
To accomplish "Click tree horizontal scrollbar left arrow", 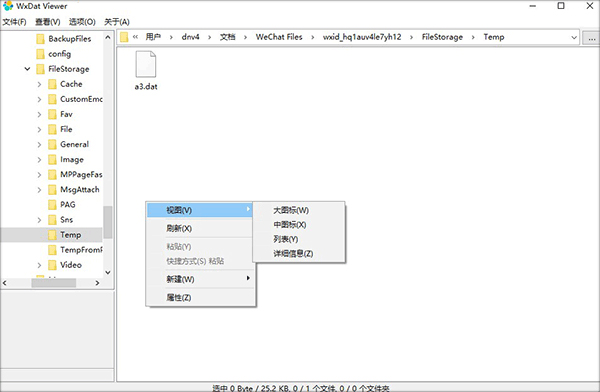I will point(5,283).
